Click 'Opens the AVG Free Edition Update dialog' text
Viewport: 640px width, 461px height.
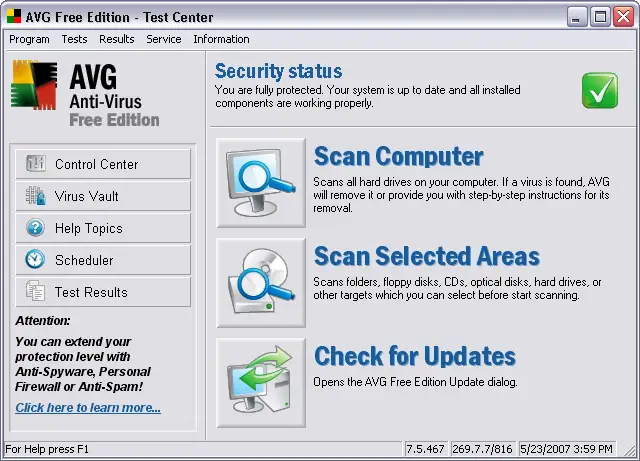[x=416, y=382]
